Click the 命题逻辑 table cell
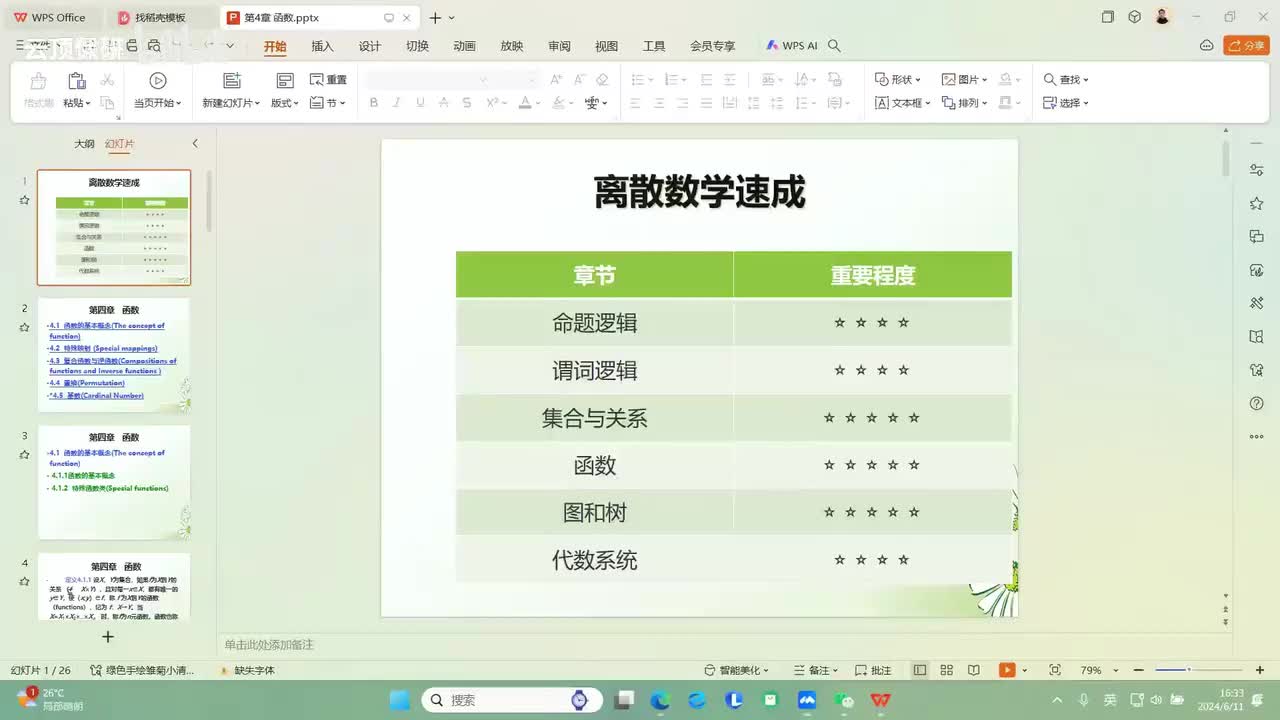The image size is (1280, 720). (595, 323)
